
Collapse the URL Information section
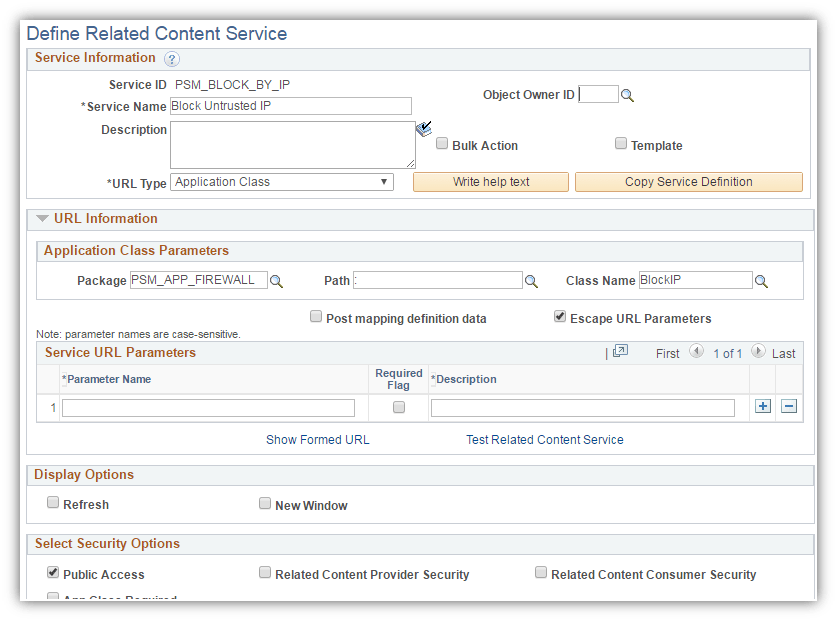point(41,218)
